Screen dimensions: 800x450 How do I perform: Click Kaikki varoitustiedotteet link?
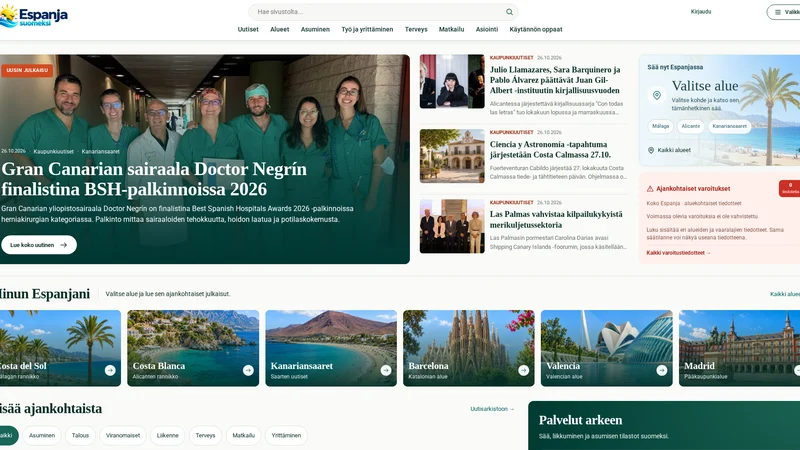pos(678,253)
